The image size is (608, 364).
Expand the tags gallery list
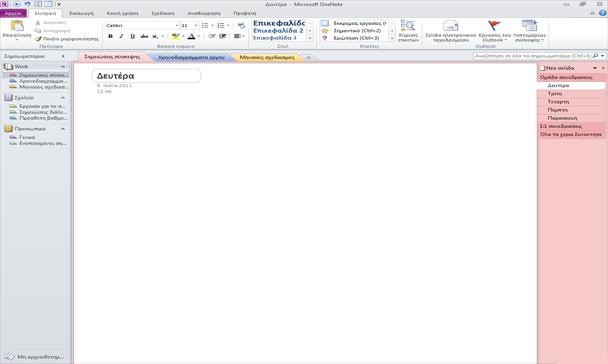point(392,38)
